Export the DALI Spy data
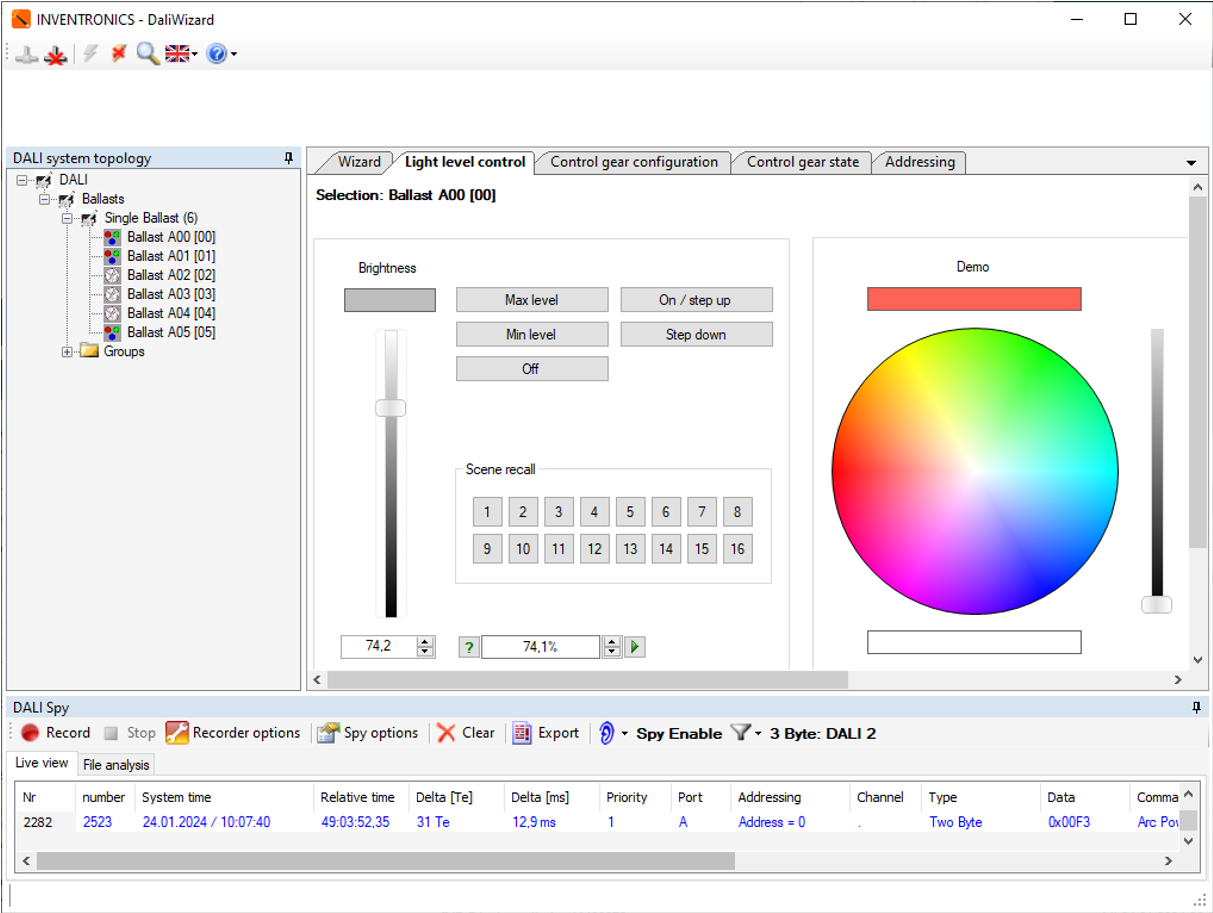This screenshot has width=1213, height=913. point(546,733)
